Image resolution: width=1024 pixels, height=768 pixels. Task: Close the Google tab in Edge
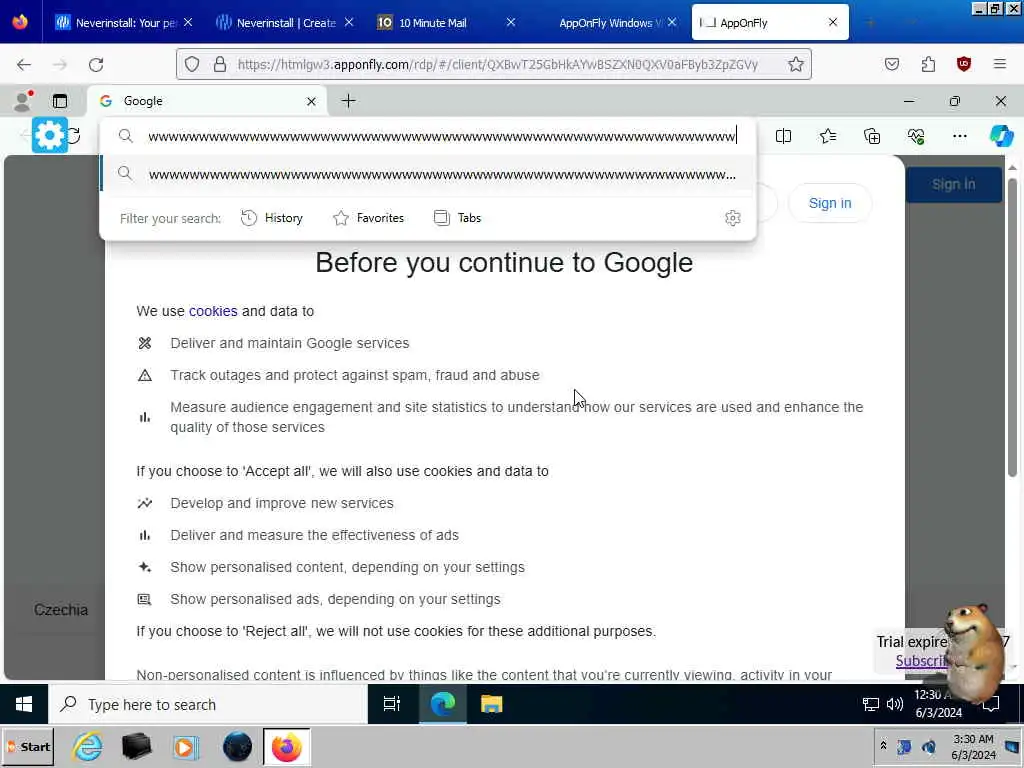tap(312, 101)
